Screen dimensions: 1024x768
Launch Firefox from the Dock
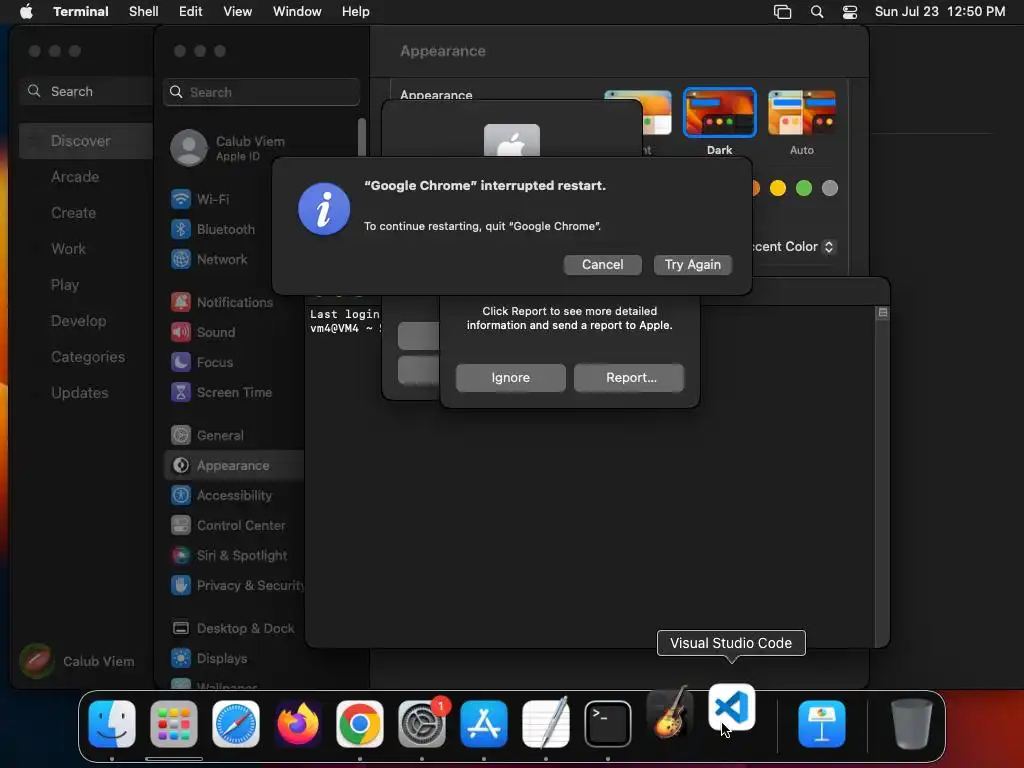(x=298, y=724)
